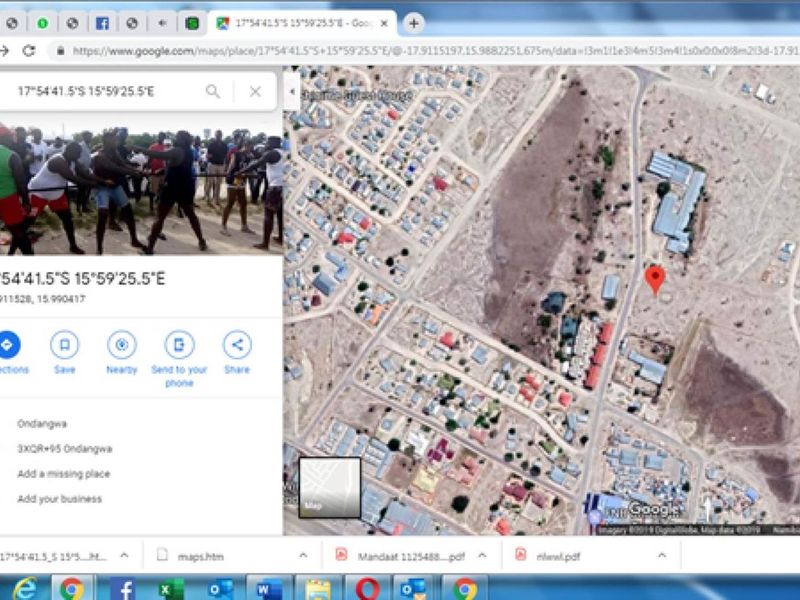Click the Share label
The image size is (800, 600).
pyautogui.click(x=237, y=369)
